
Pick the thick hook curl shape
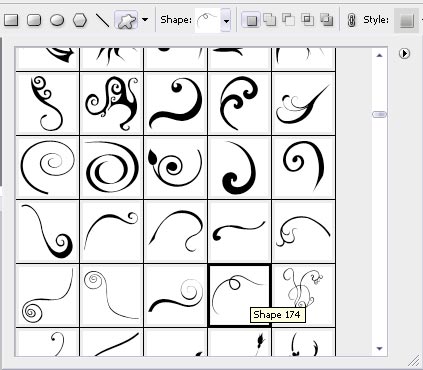pyautogui.click(x=239, y=167)
